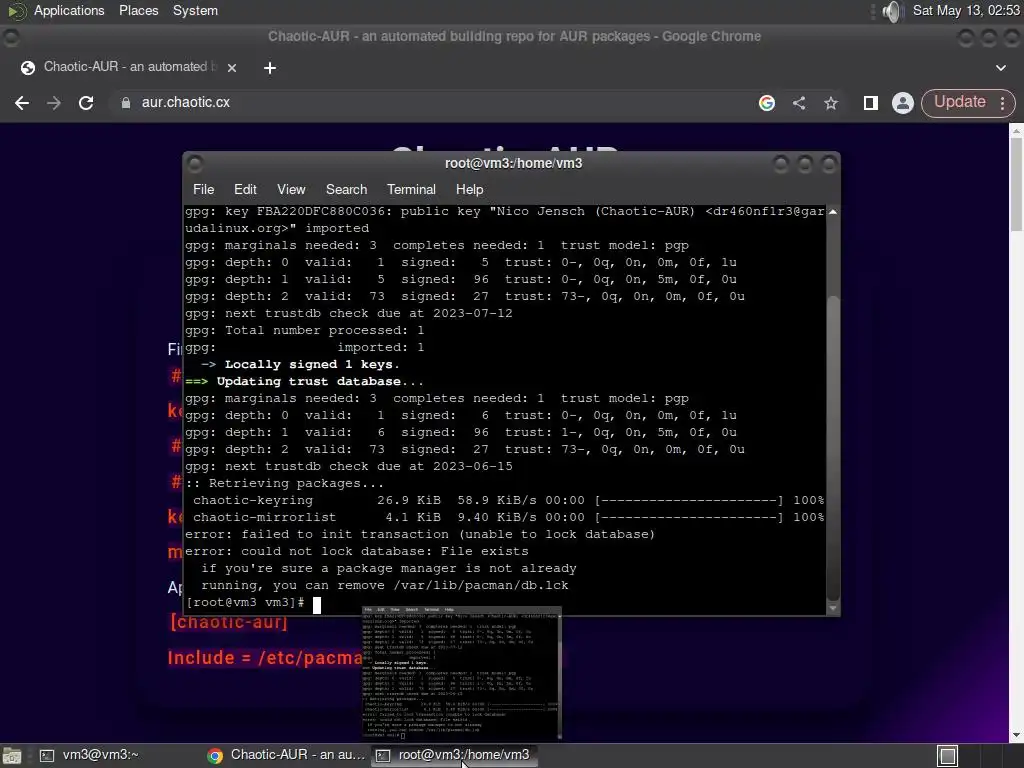This screenshot has height=768, width=1024.
Task: Open a new Chrome tab
Action: [270, 67]
